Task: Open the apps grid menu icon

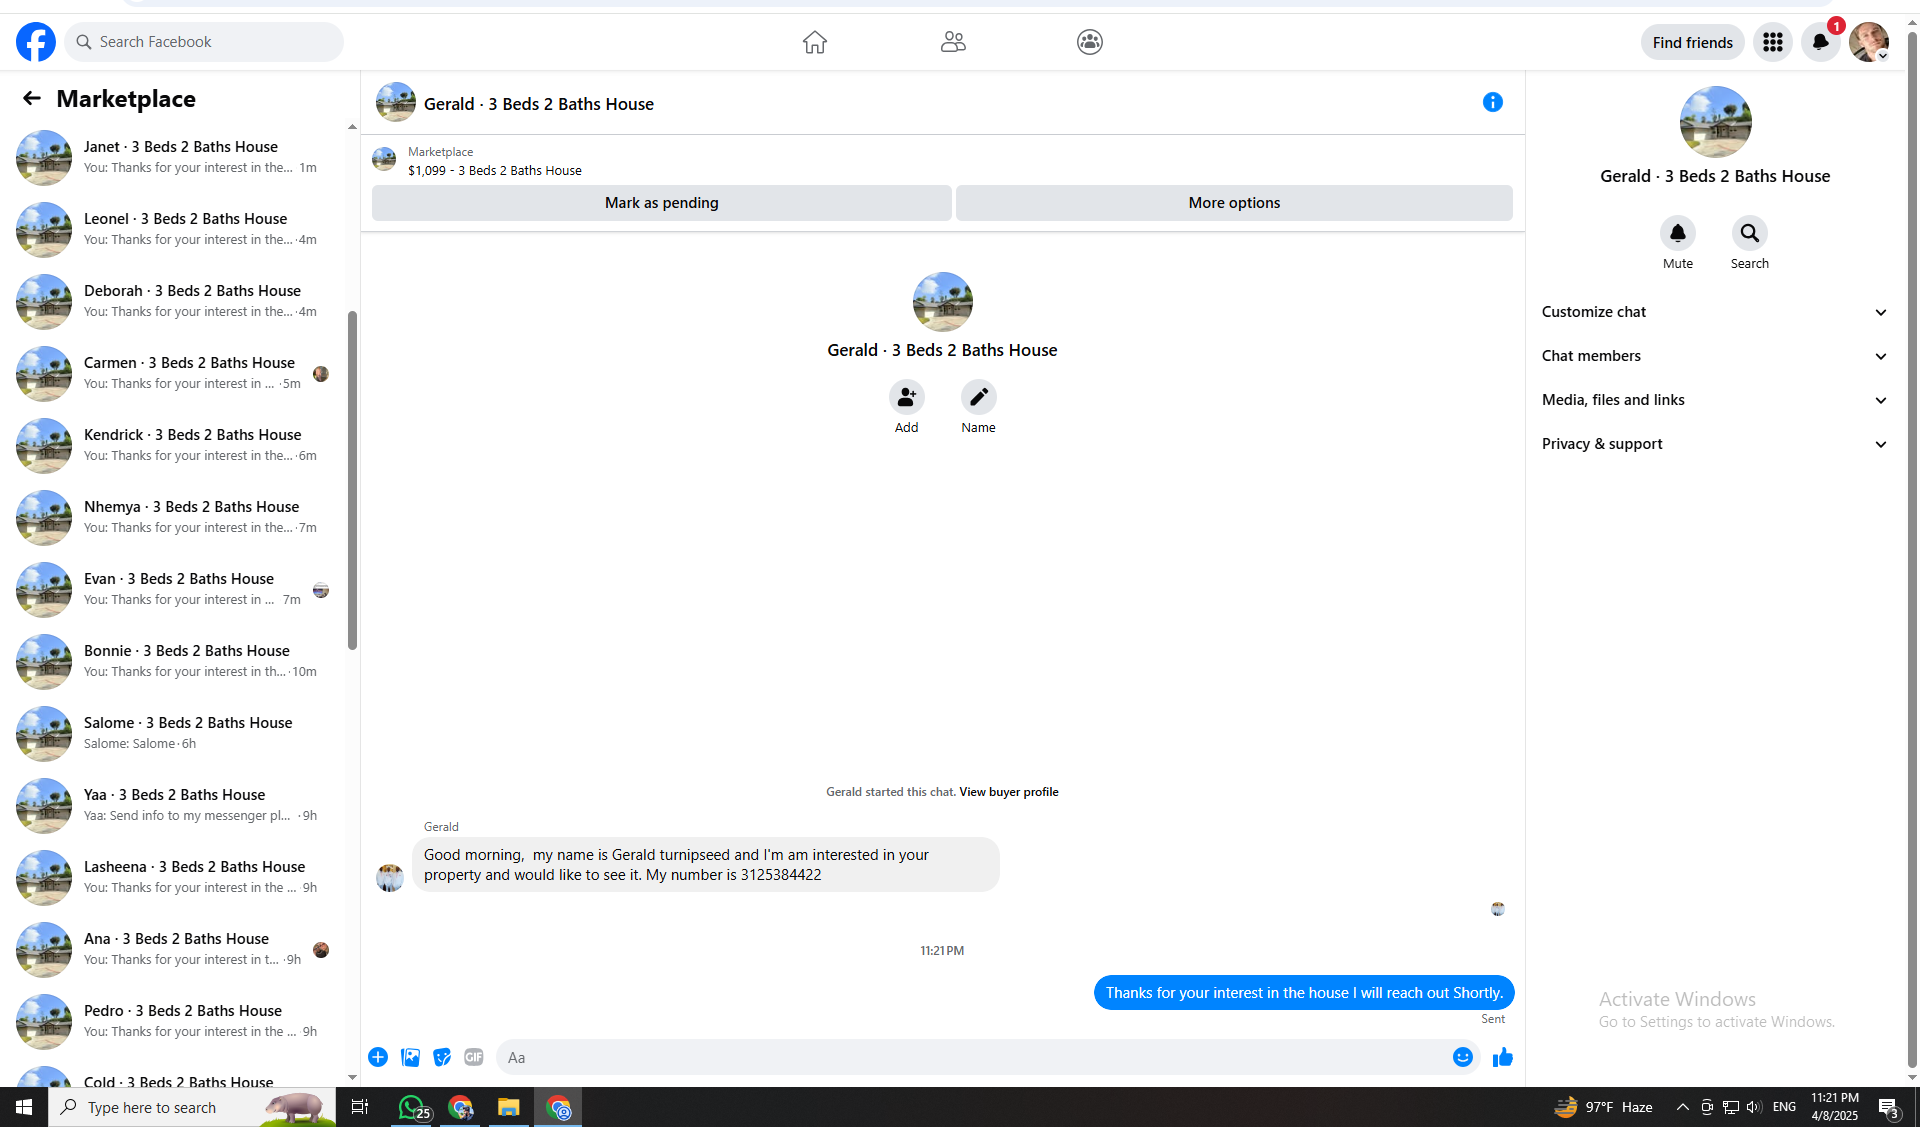Action: (1773, 42)
